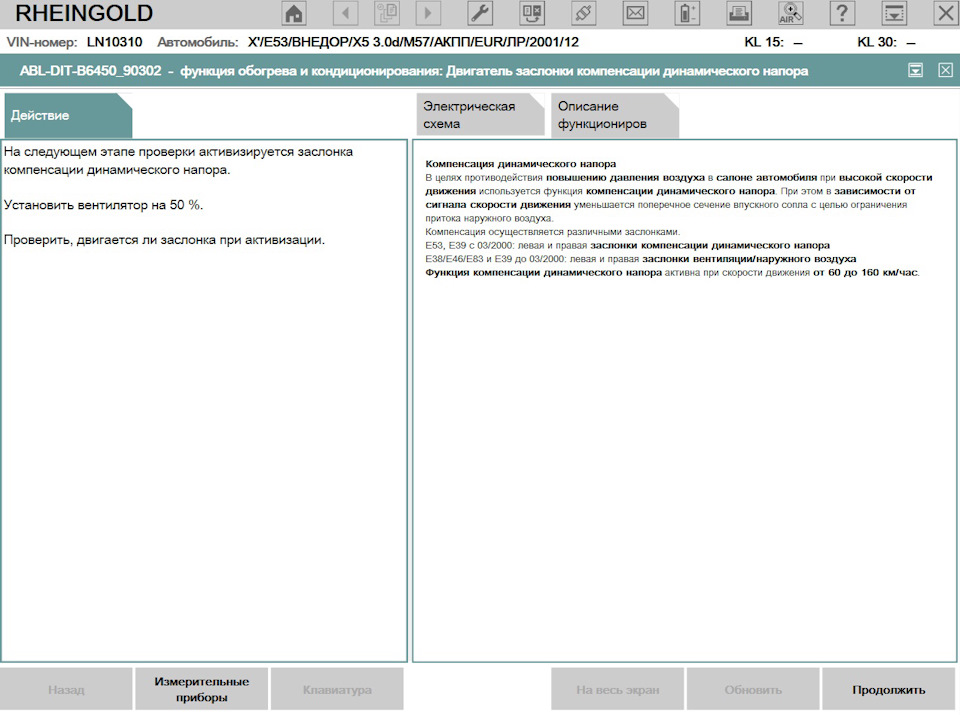Click heading 'Компенсация динамического напора'
Screen dimensions: 960x715
tap(521, 164)
